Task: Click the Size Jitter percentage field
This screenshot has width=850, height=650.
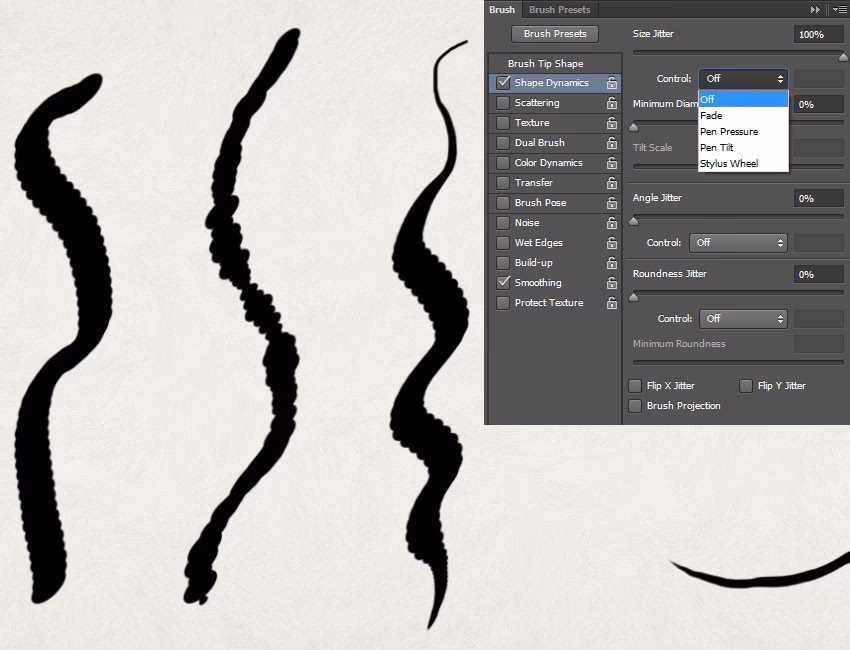Action: tap(818, 33)
